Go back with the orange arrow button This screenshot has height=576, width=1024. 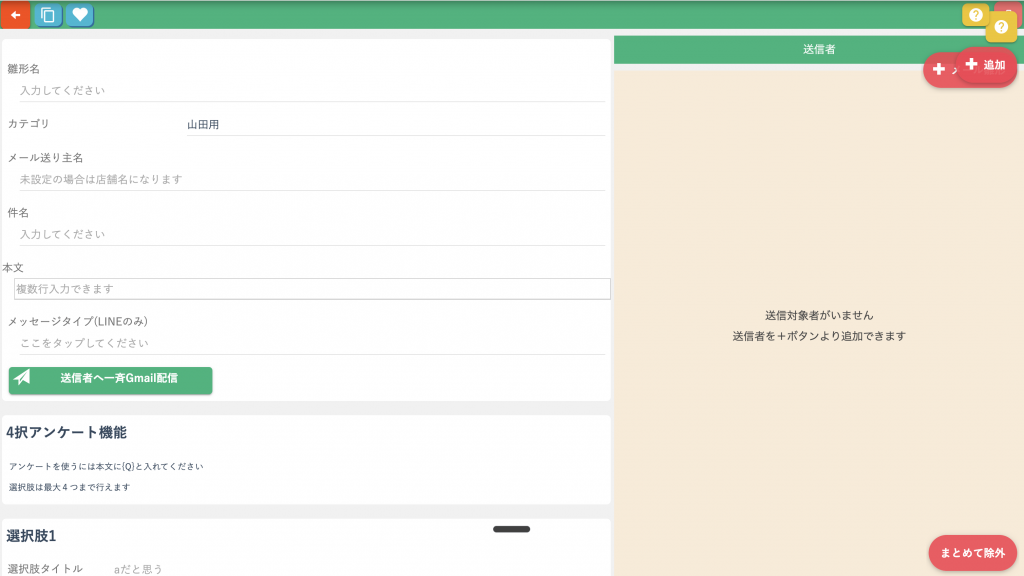[16, 14]
